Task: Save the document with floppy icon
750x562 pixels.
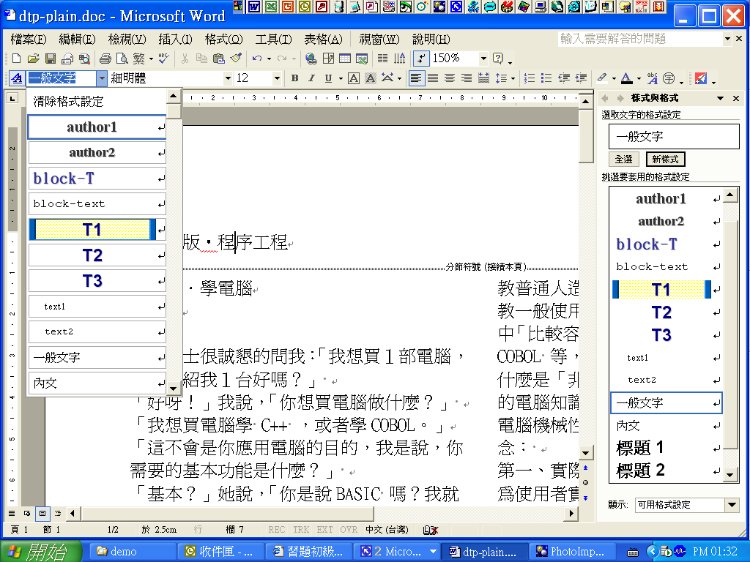Action: point(50,59)
